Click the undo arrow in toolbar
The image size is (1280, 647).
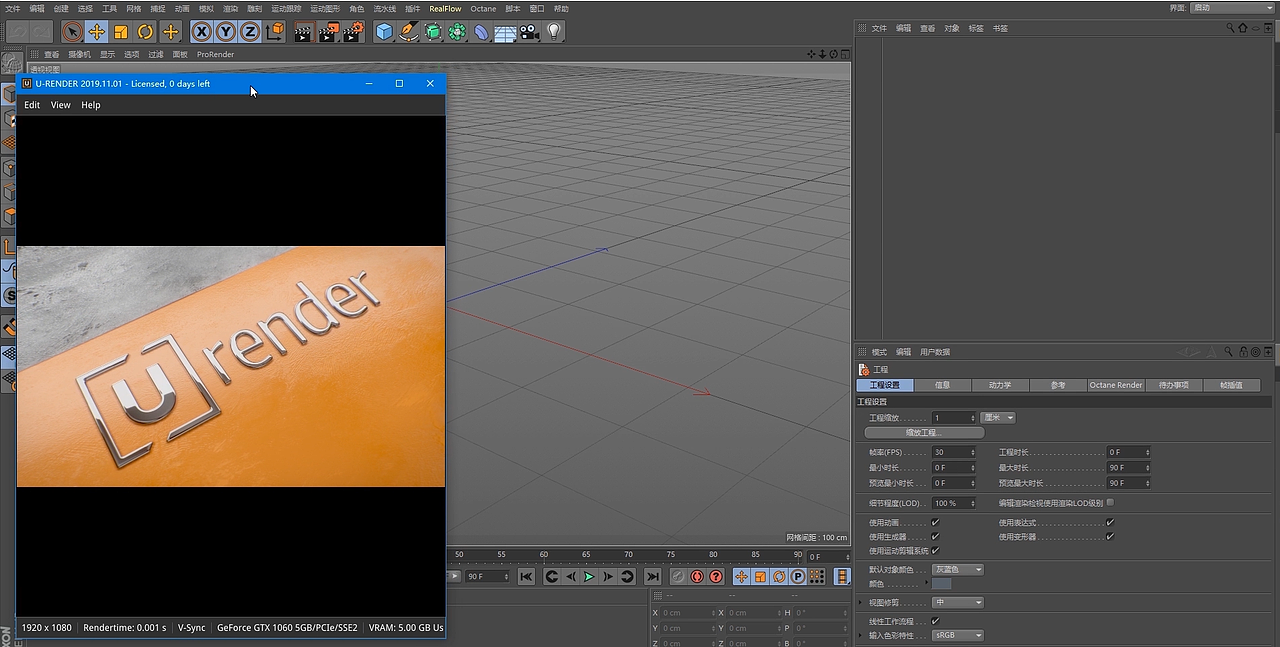18,32
